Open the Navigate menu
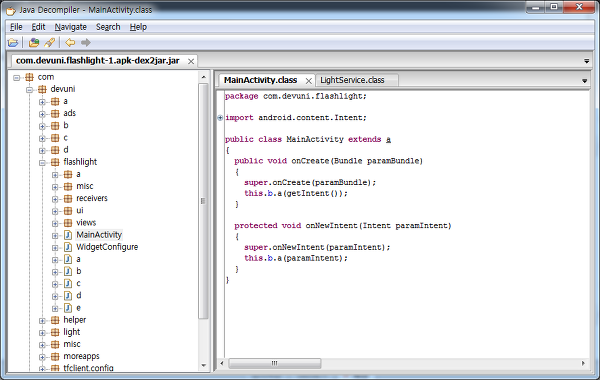 [x=70, y=27]
